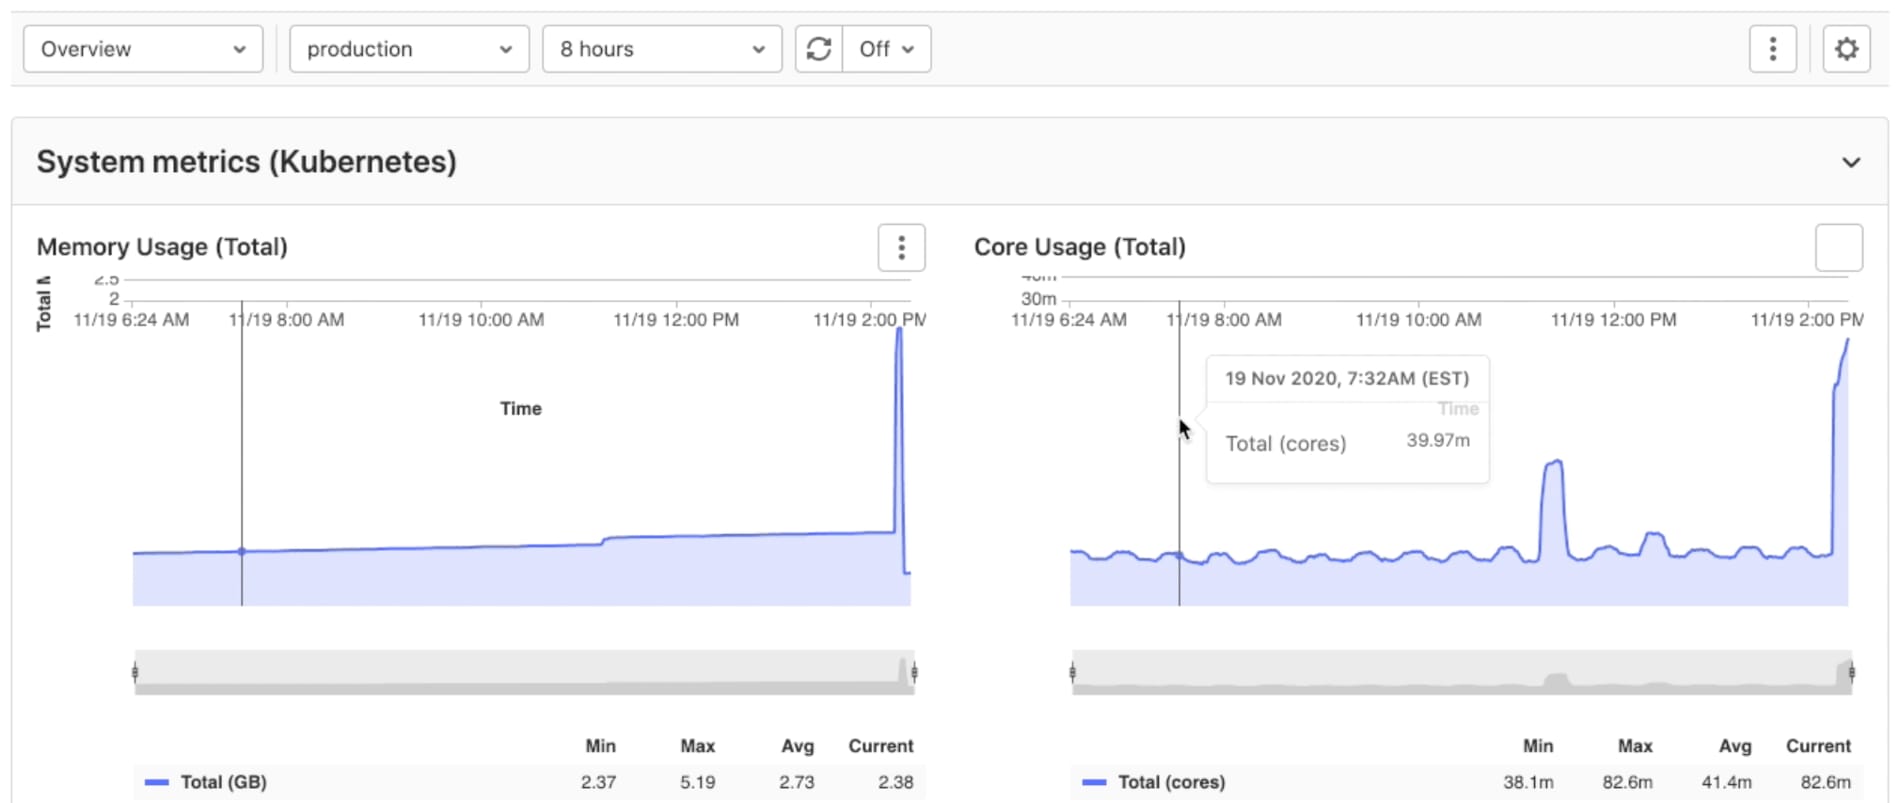Viewport: 1900px width, 803px height.
Task: Click the Memory Avg value 2.73
Action: (797, 782)
